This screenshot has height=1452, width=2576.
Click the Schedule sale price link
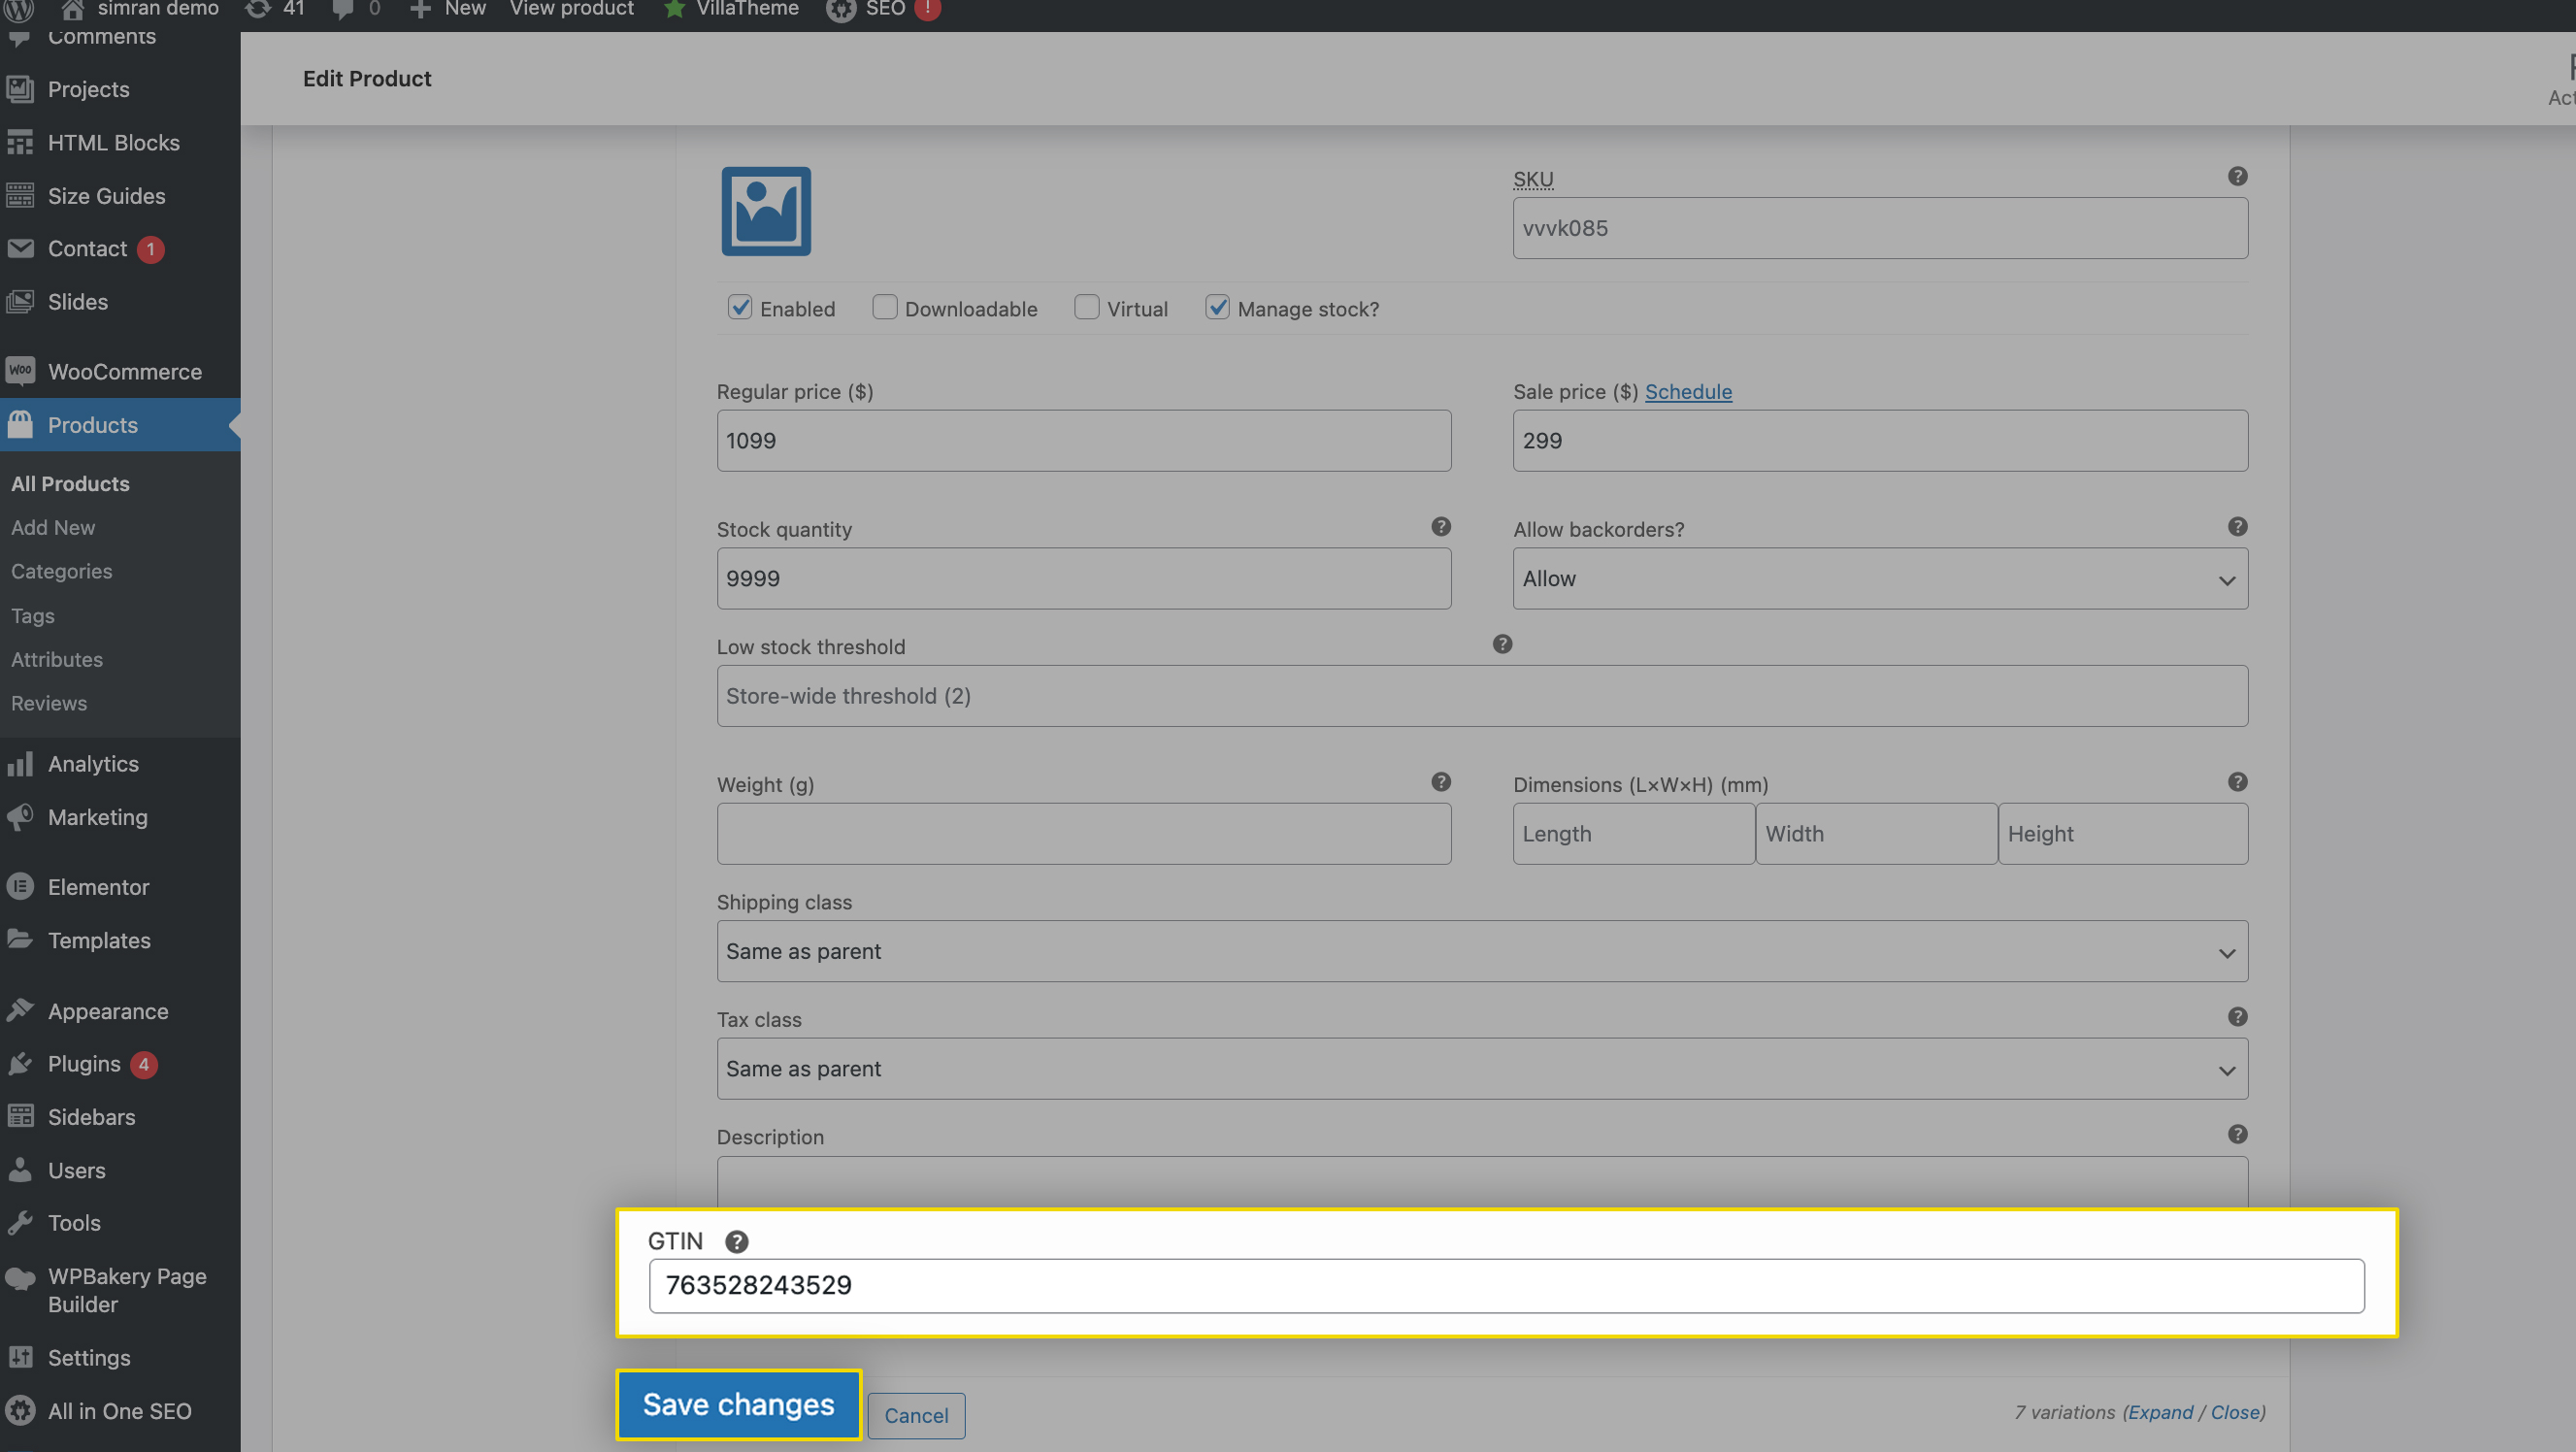tap(1688, 392)
